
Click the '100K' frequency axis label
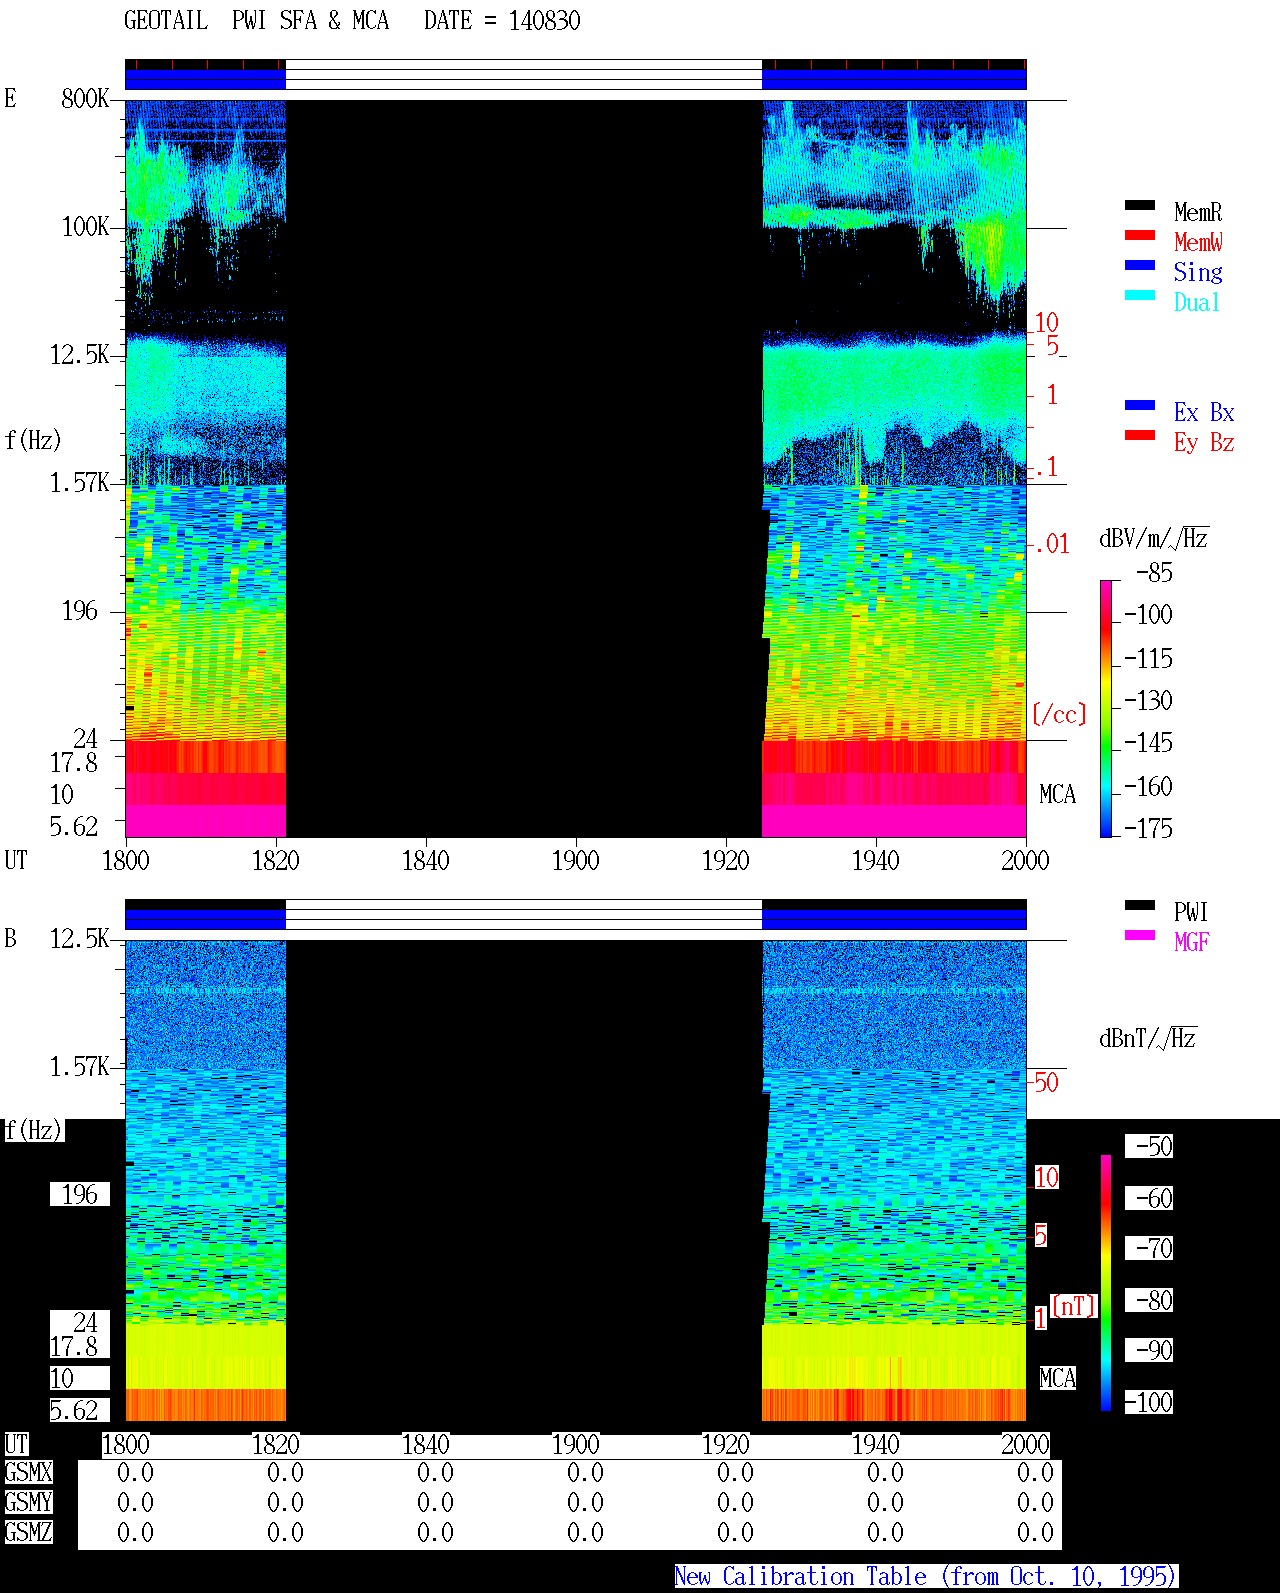85,227
